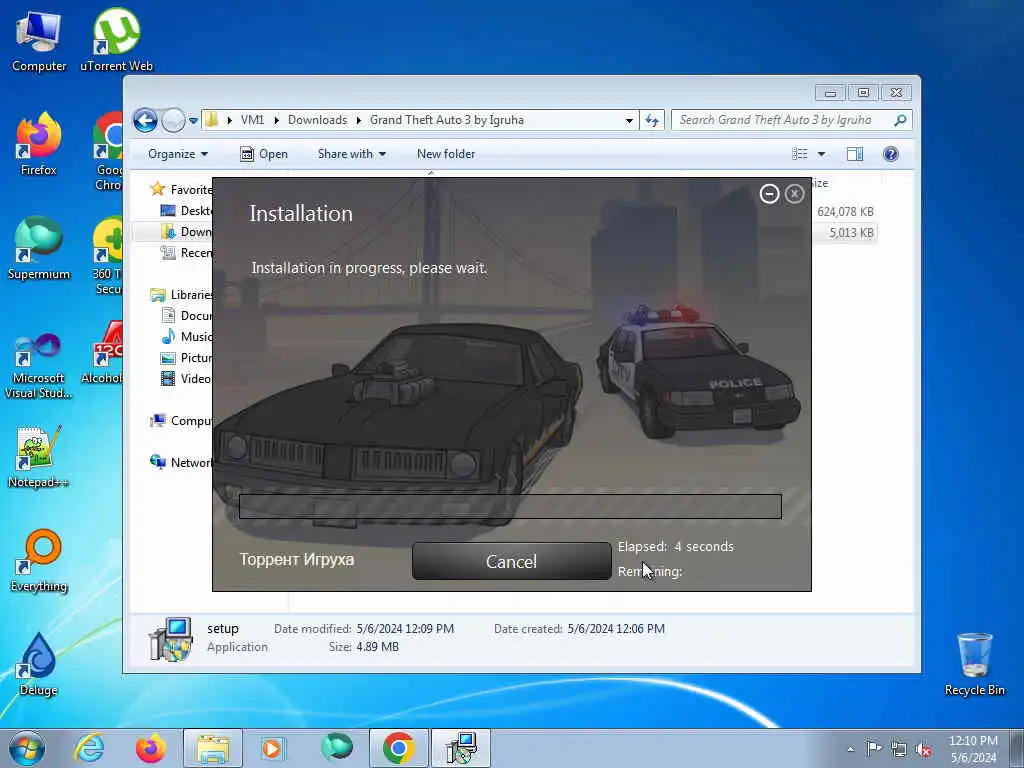Open the taskbar clock showing 12:10 PM

pyautogui.click(x=973, y=749)
